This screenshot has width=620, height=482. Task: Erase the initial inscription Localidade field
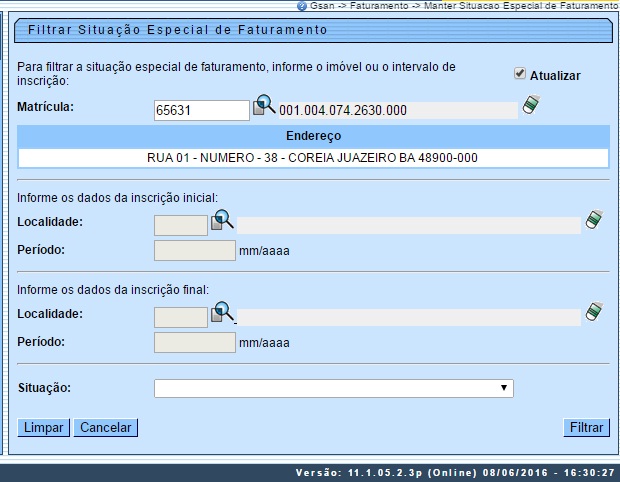tap(595, 220)
